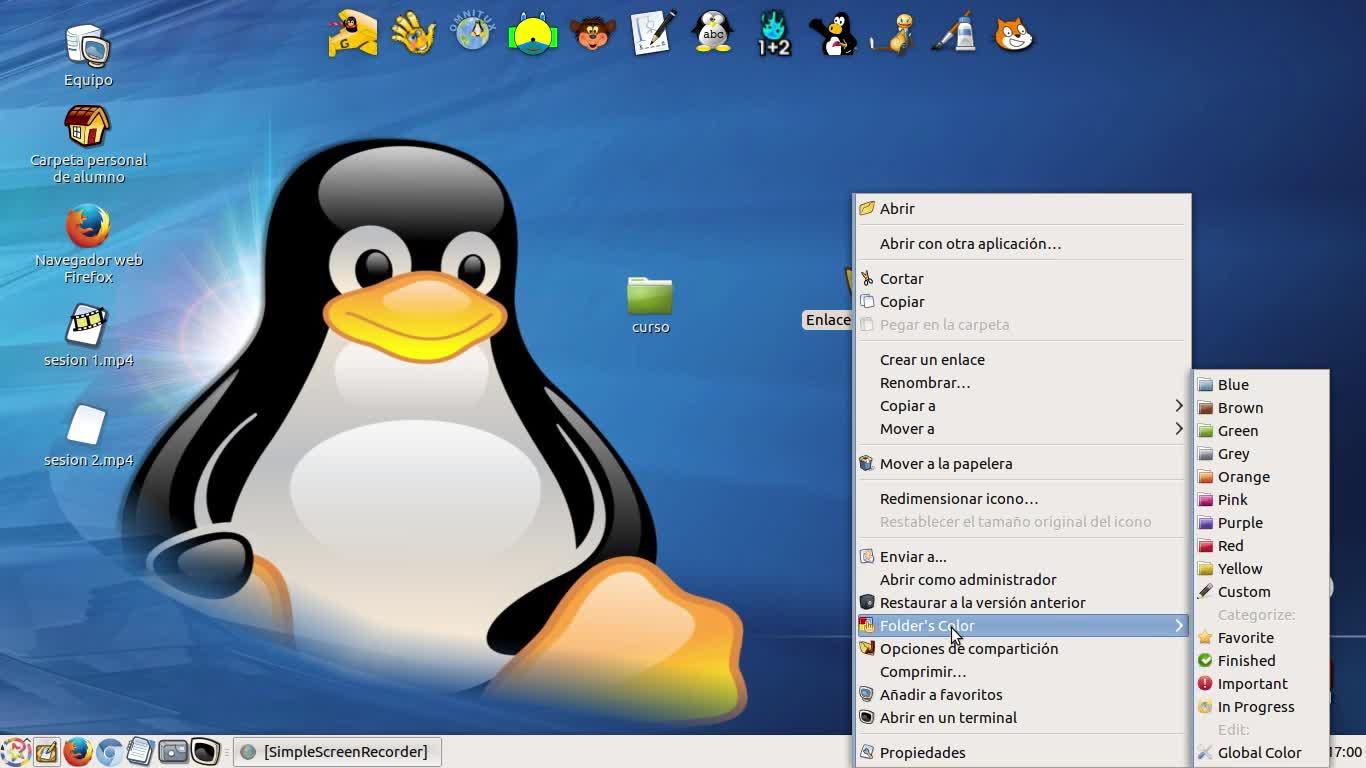Select Enviar a… in the menu
This screenshot has width=1366, height=768.
point(1022,557)
